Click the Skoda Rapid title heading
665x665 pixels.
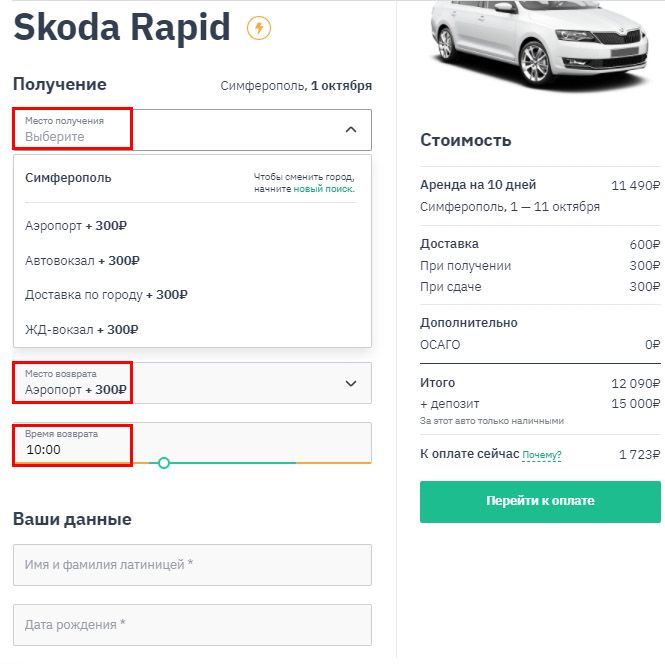pyautogui.click(x=121, y=27)
